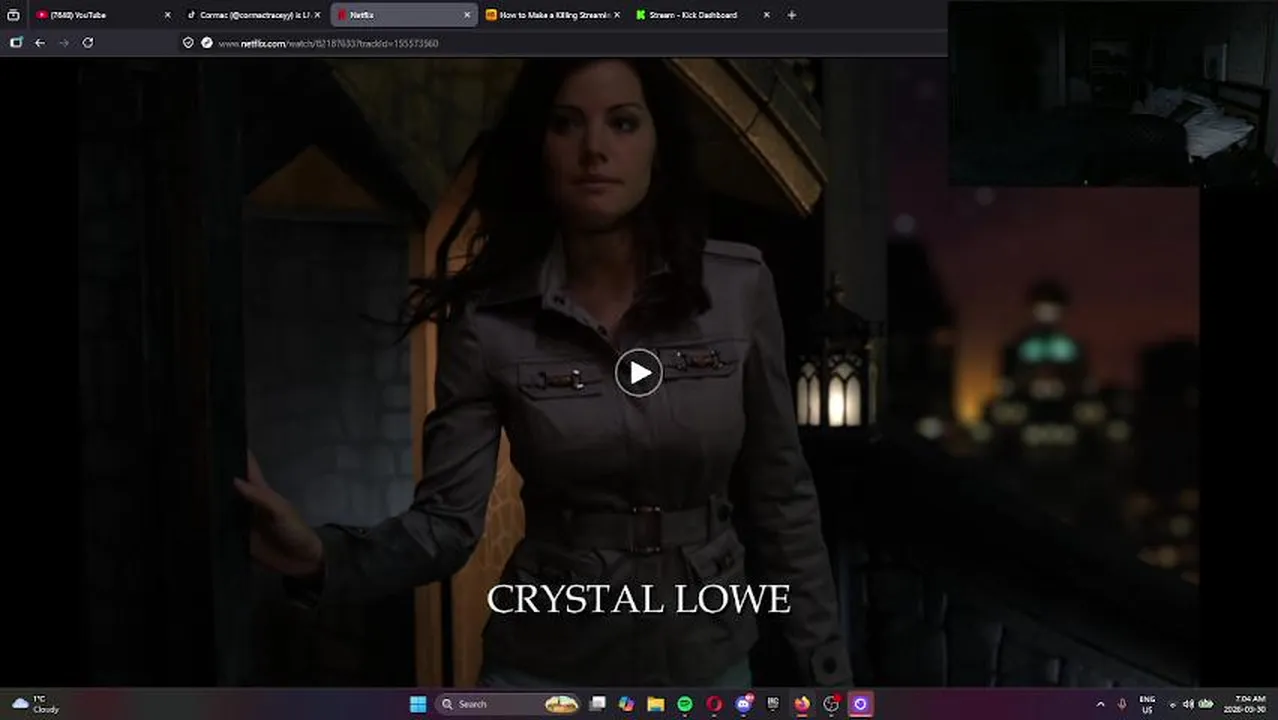The width and height of the screenshot is (1278, 720).
Task: Show hidden system tray icons
Action: coord(1101,704)
